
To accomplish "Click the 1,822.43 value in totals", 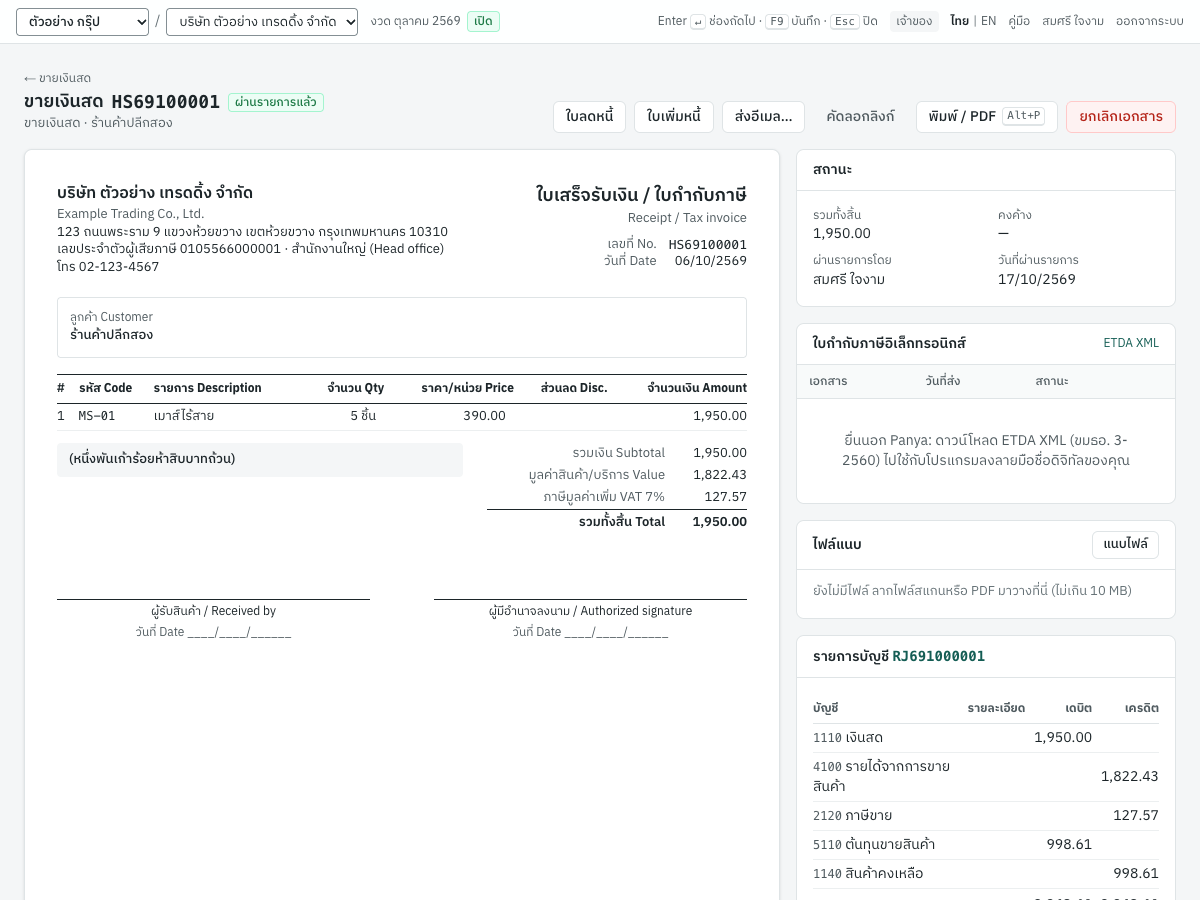I will coord(720,474).
